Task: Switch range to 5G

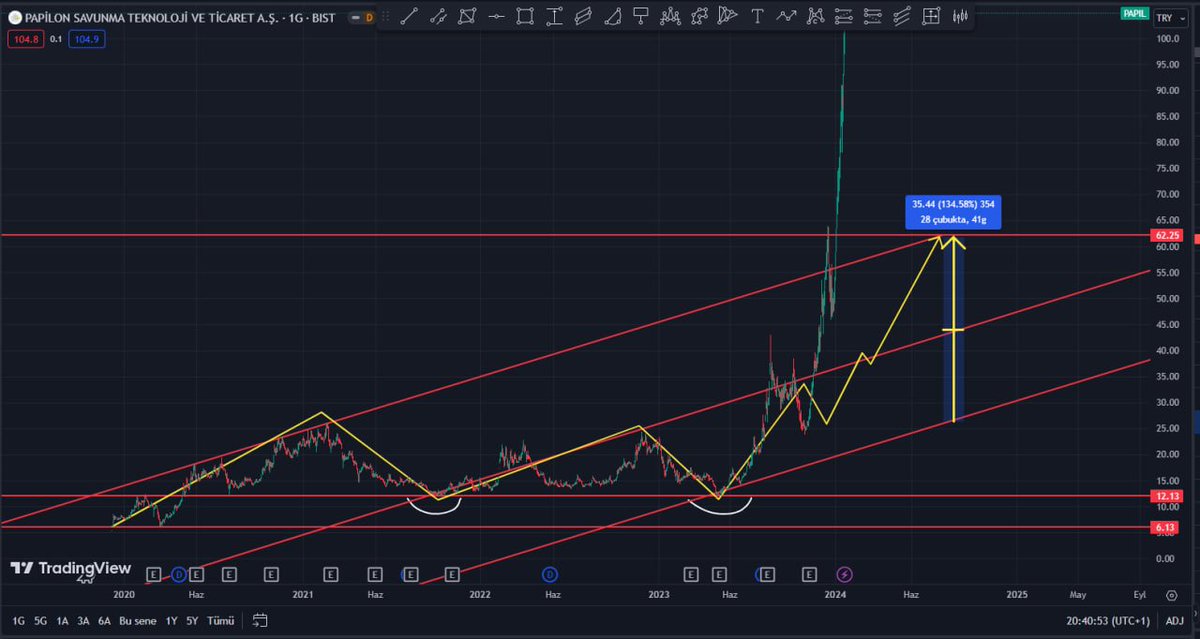Action: 40,621
